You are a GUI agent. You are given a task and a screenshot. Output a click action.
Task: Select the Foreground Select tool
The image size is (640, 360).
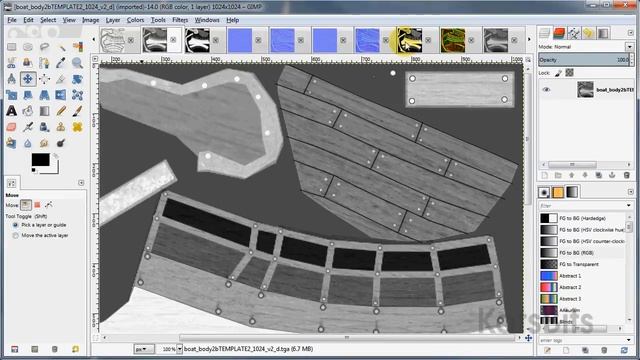click(x=28, y=63)
